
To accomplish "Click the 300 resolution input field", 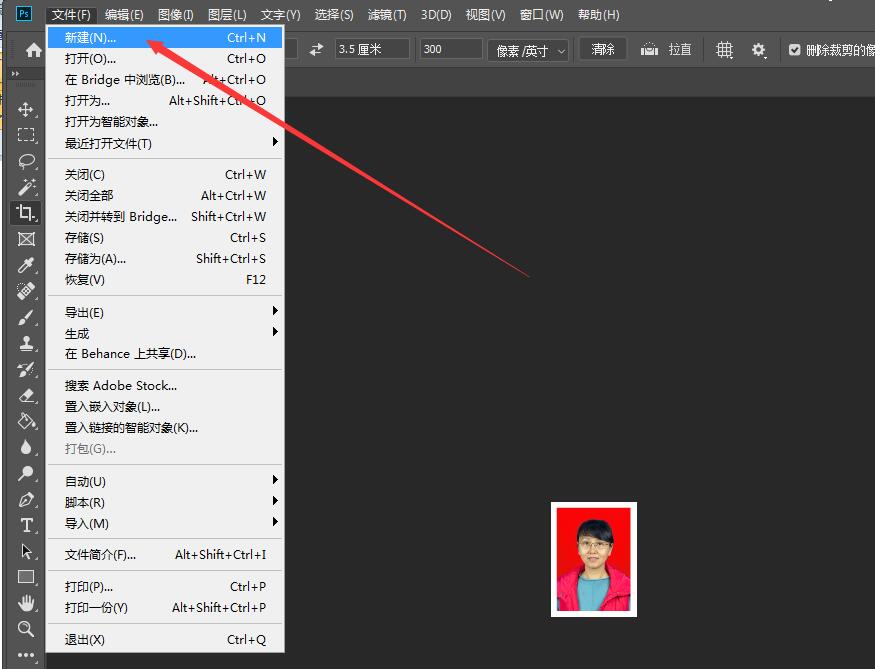I will point(450,49).
